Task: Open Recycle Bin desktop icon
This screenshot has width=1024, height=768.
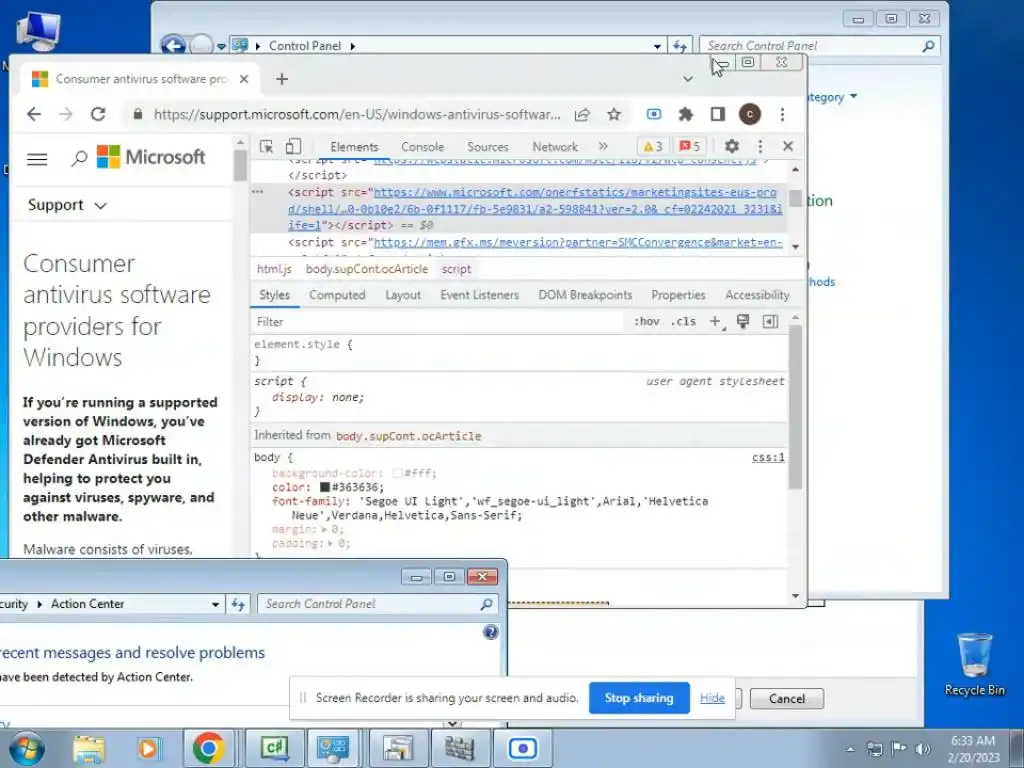Action: (x=974, y=665)
